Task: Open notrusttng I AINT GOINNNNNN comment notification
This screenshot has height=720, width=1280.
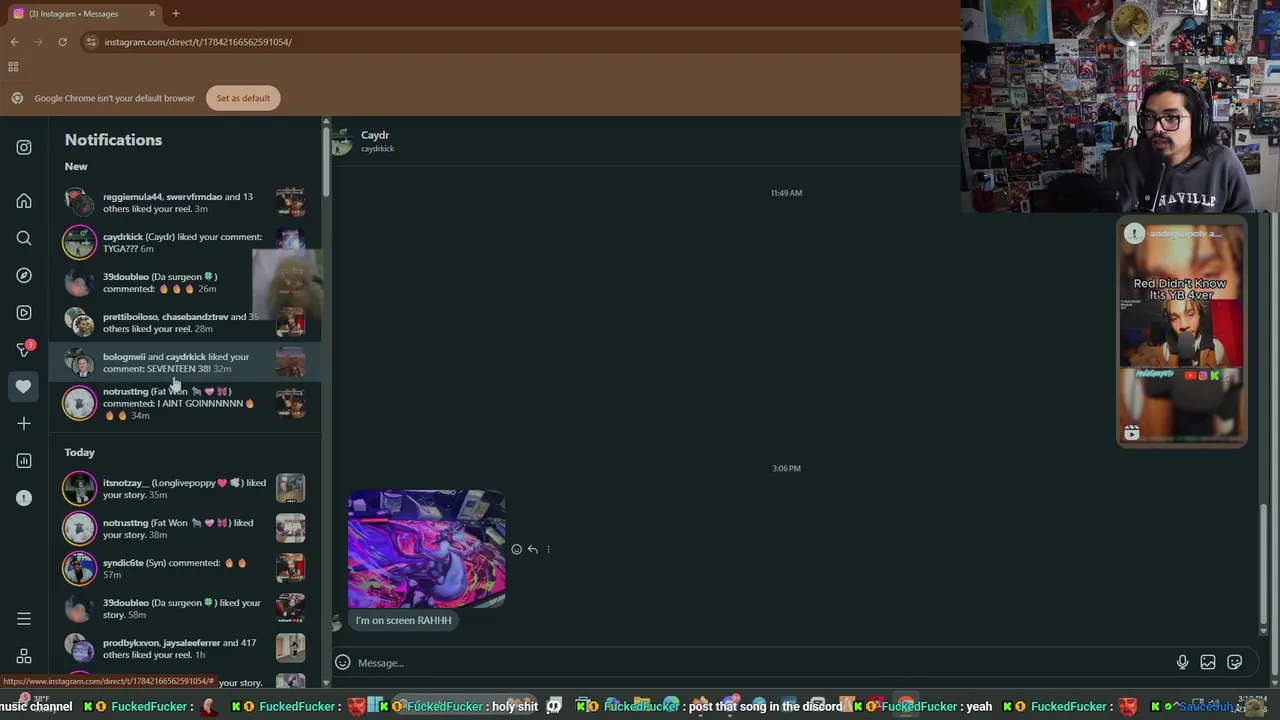Action: click(185, 403)
